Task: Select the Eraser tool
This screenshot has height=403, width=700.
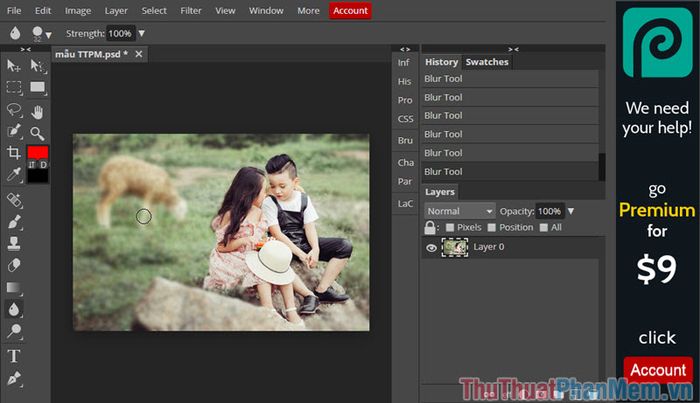Action: (x=14, y=265)
